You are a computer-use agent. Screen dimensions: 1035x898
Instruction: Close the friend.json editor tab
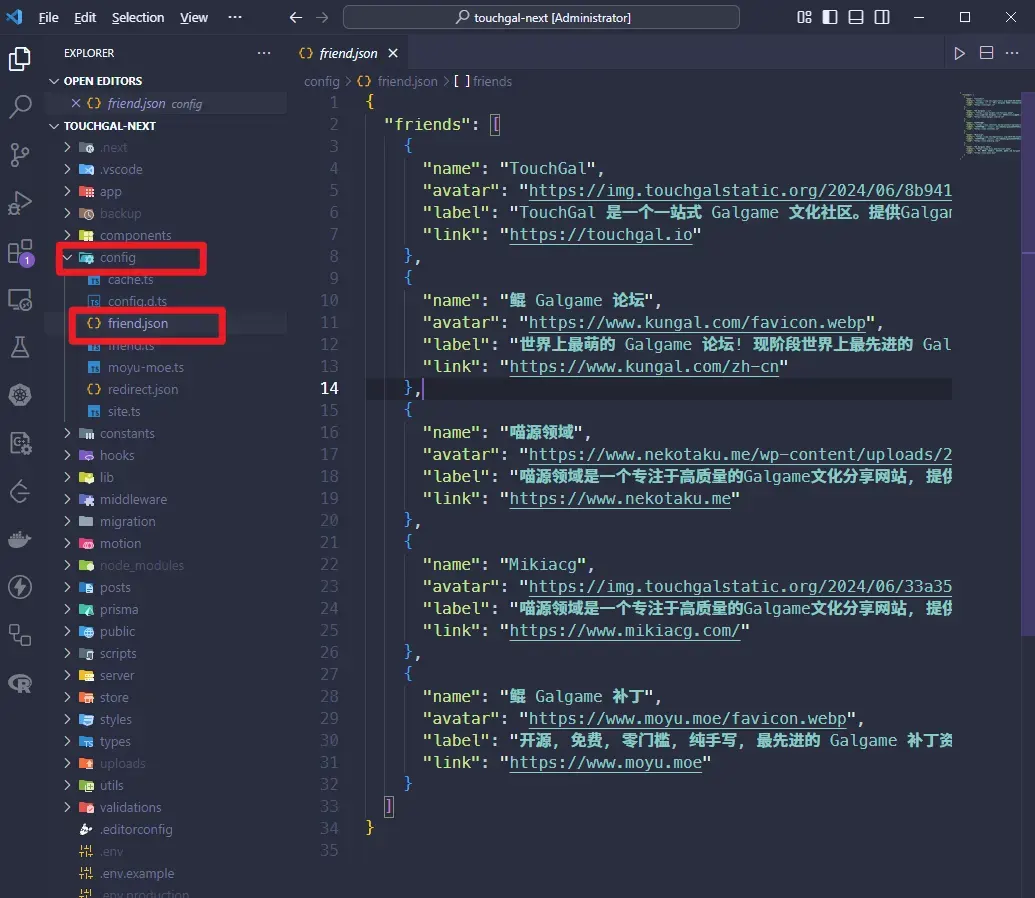(393, 53)
